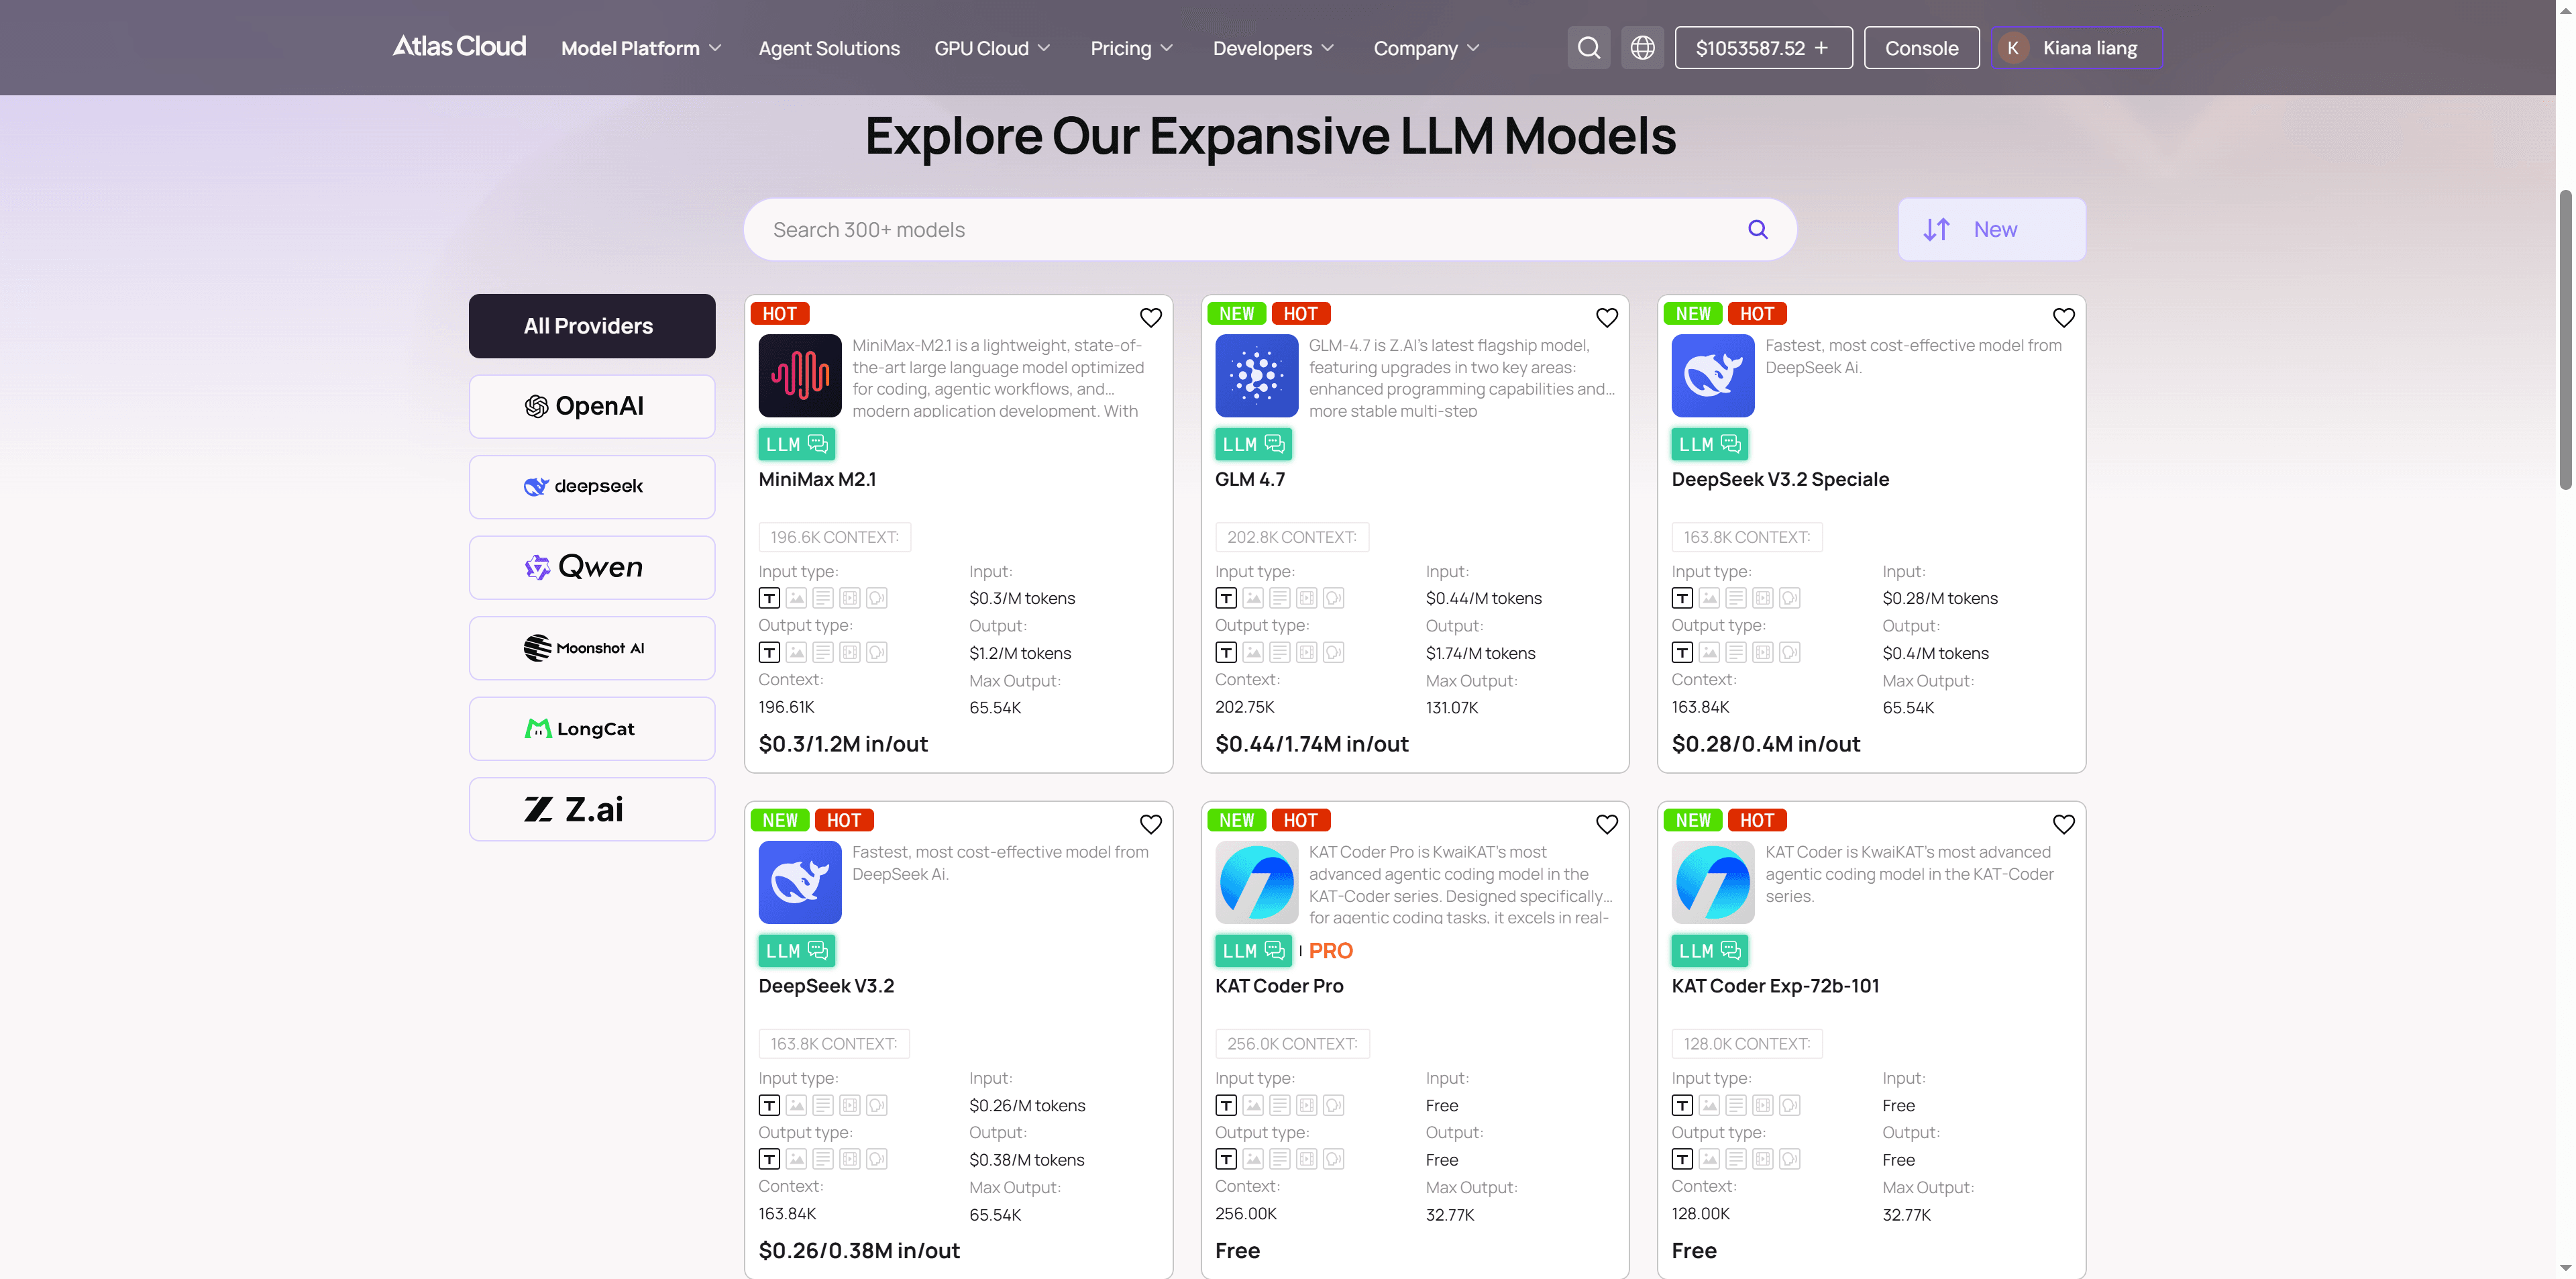Click the magnifier icon in models search bar
The image size is (2576, 1279).
pyautogui.click(x=1757, y=230)
